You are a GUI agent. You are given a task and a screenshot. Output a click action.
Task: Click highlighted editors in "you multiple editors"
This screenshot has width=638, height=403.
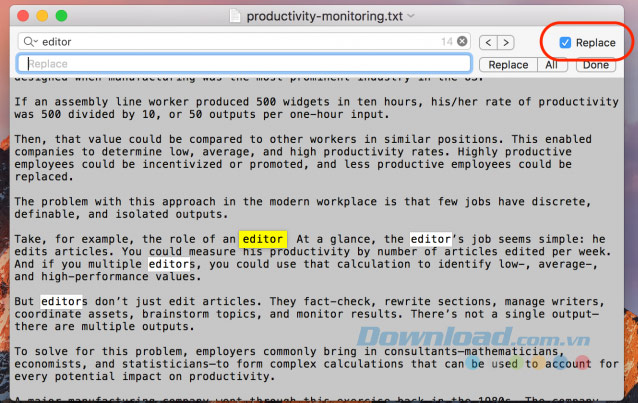point(169,264)
